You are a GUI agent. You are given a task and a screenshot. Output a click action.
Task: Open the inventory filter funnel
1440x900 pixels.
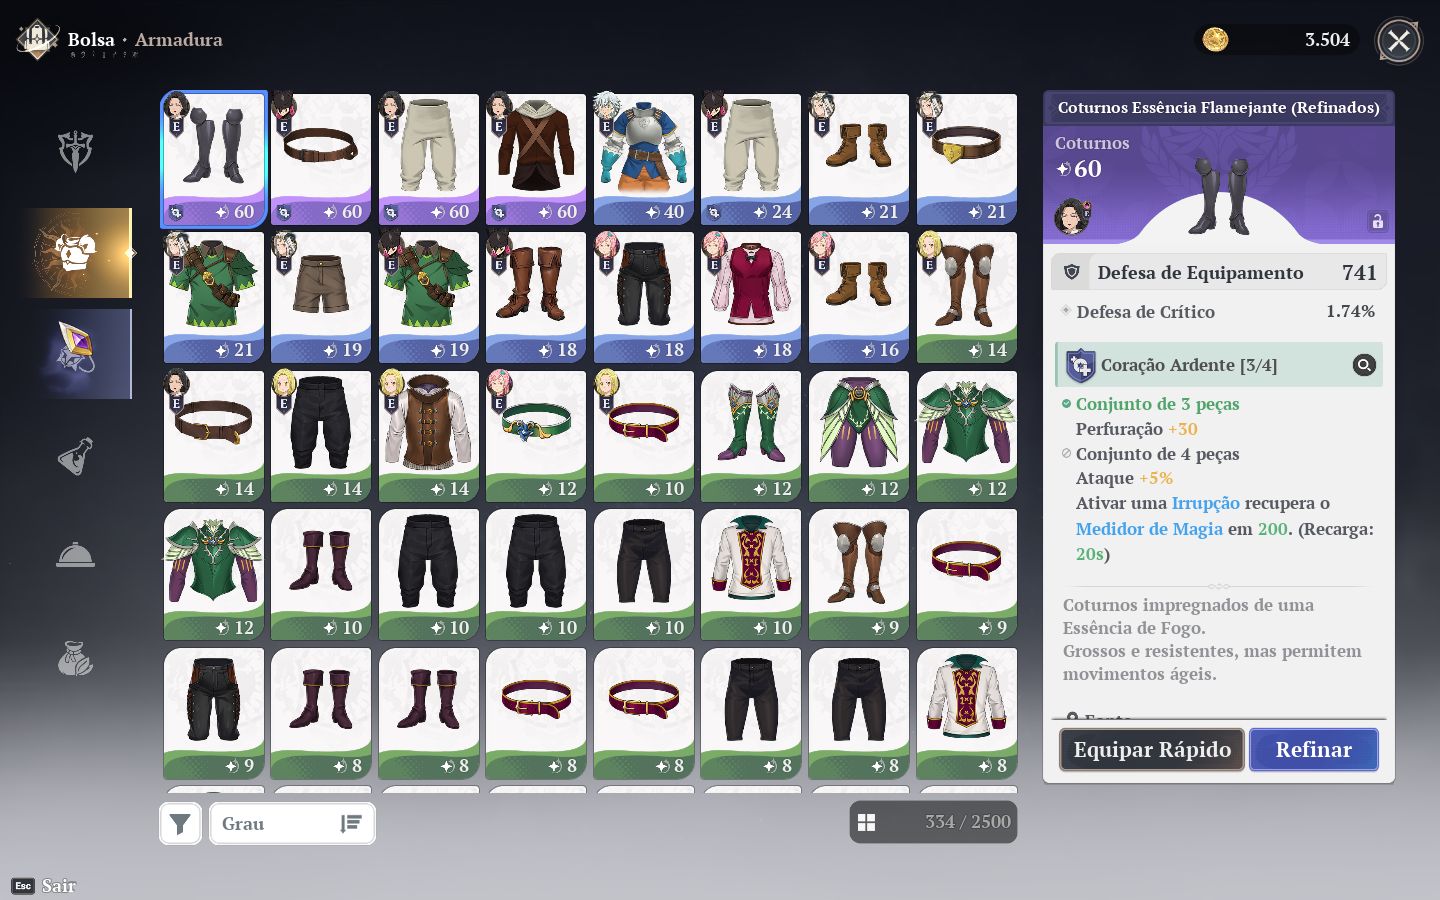click(180, 823)
